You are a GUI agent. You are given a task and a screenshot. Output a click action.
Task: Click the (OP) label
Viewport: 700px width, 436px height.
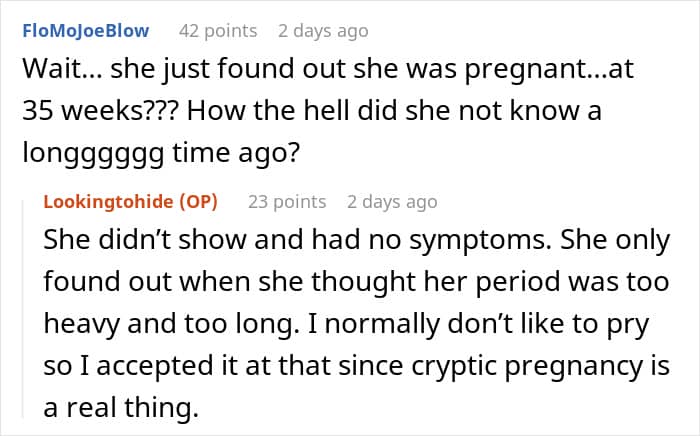203,202
